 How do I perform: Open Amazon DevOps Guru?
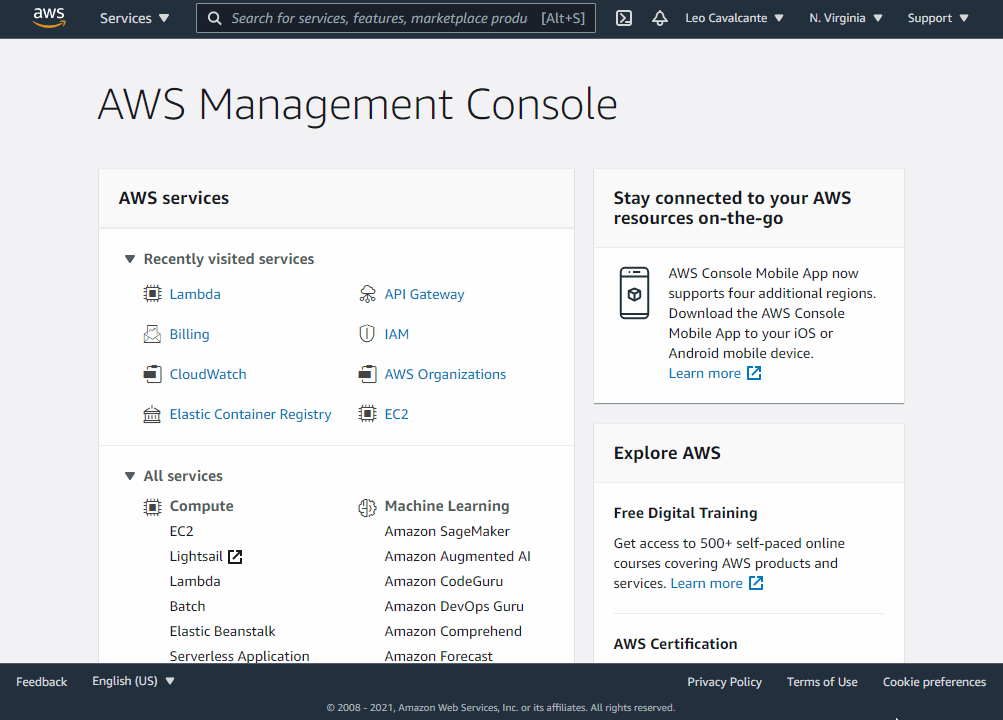454,606
